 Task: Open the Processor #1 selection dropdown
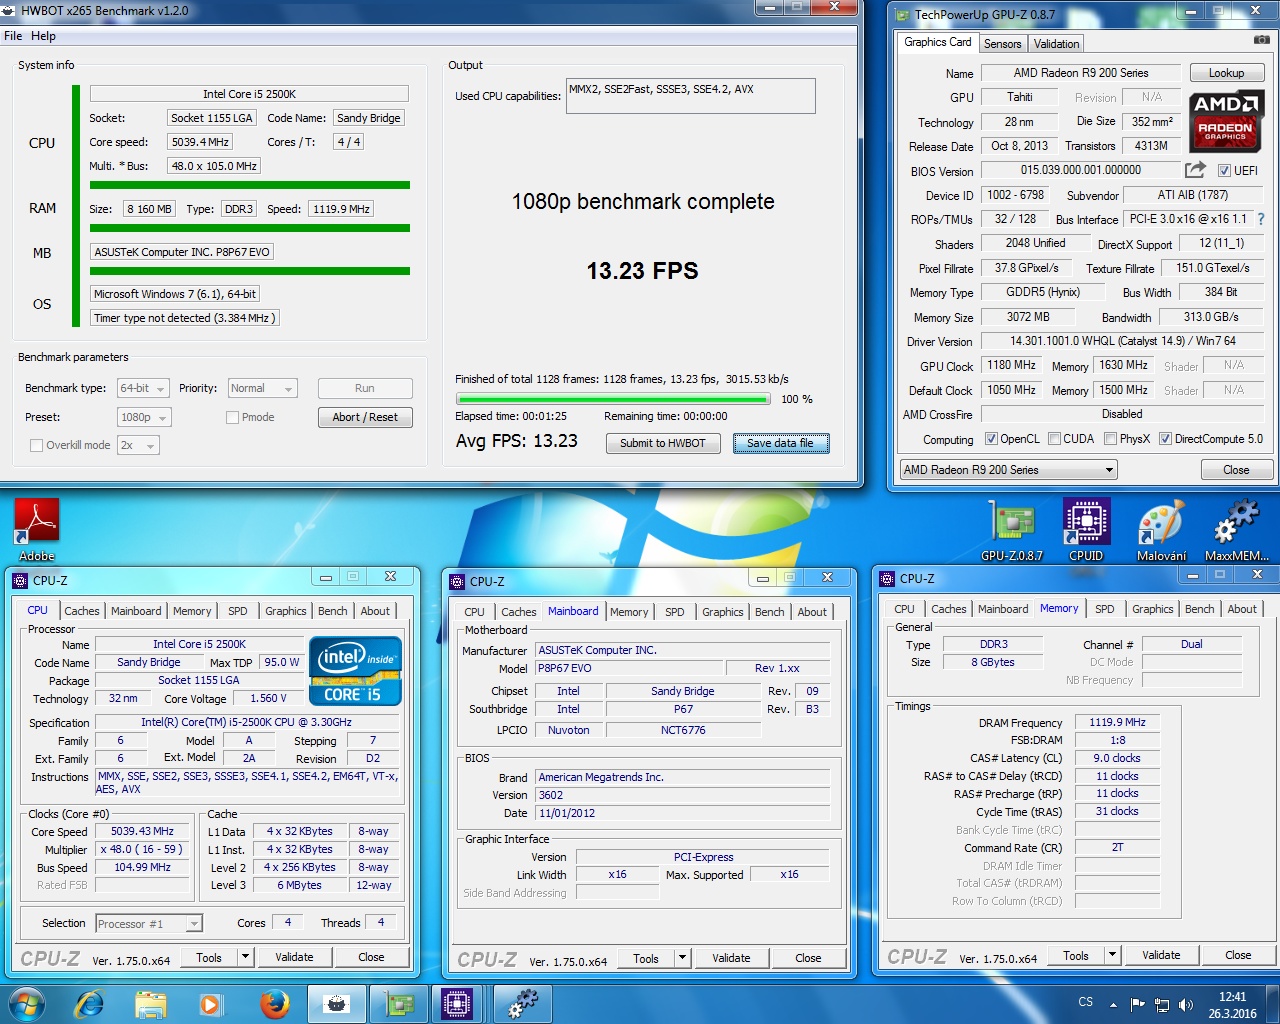[x=149, y=923]
